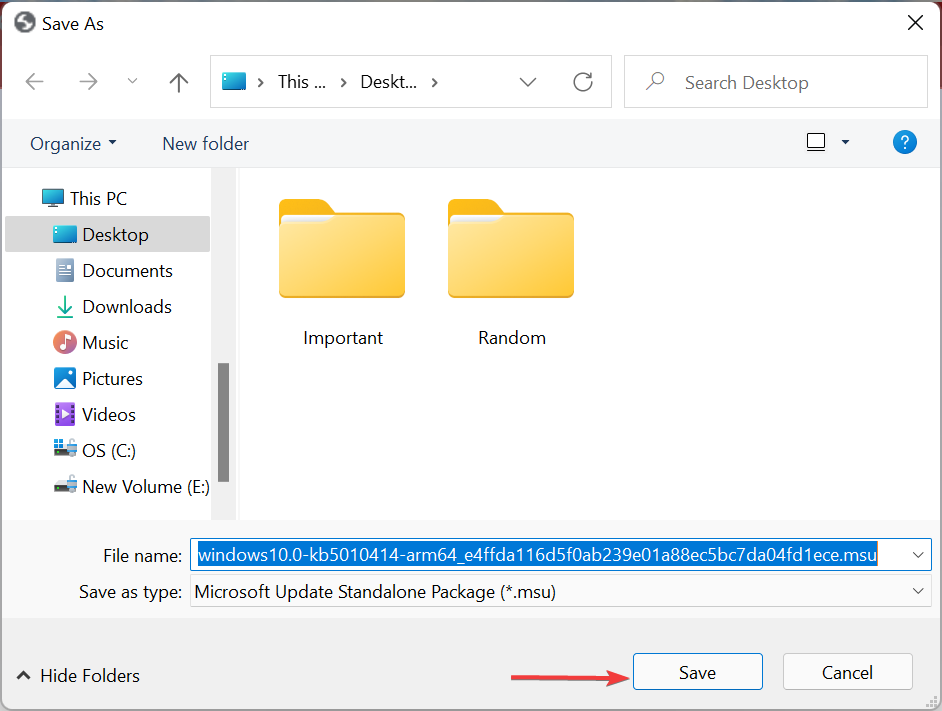Click the Downloads arrow icon
Viewport: 942px width, 711px height.
point(65,307)
